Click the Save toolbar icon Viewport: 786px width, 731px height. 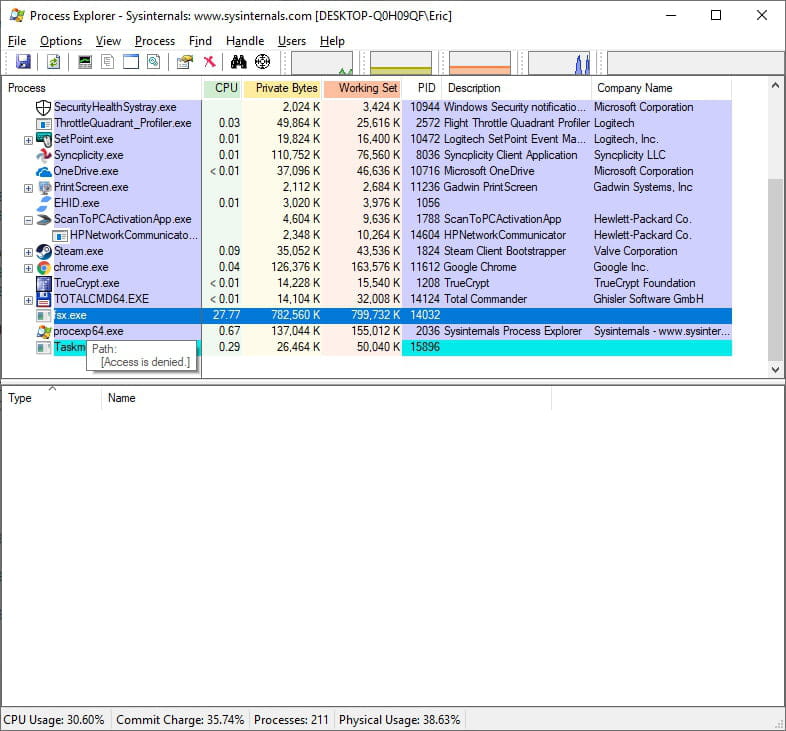tap(23, 62)
